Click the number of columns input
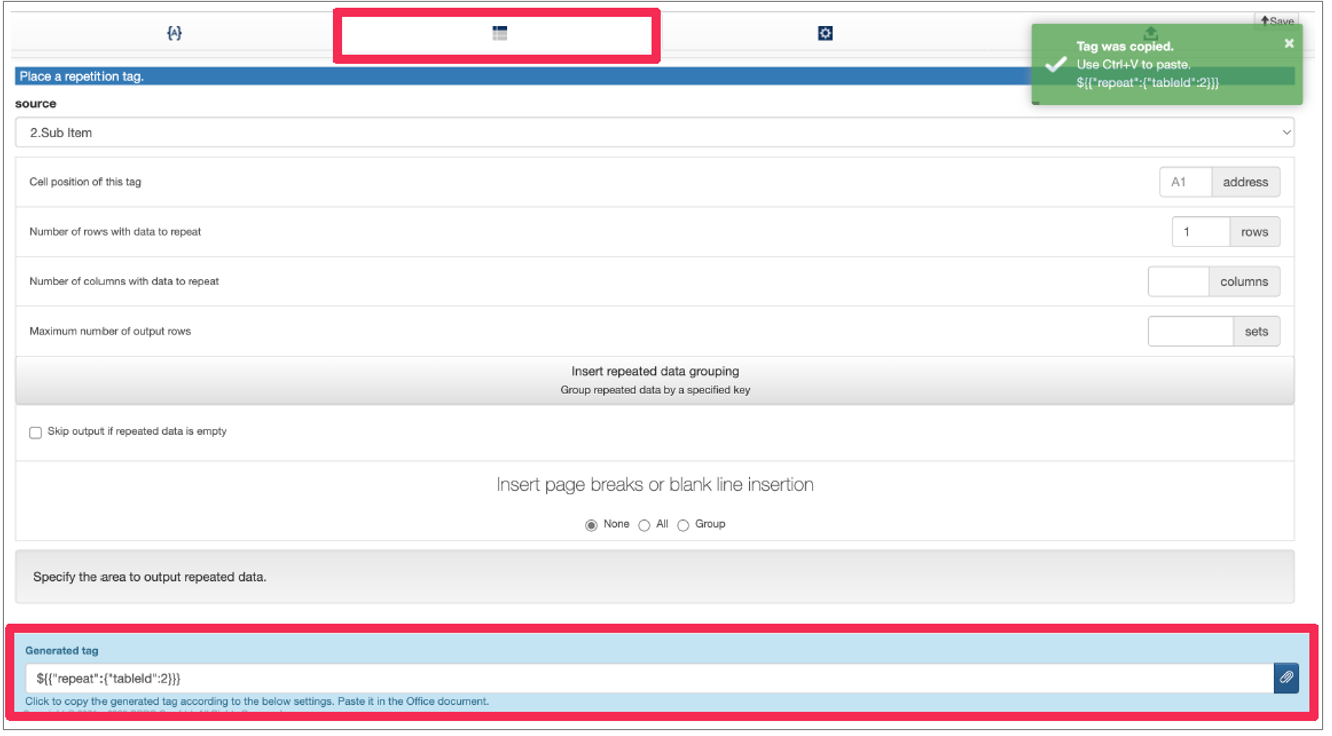 [1178, 282]
